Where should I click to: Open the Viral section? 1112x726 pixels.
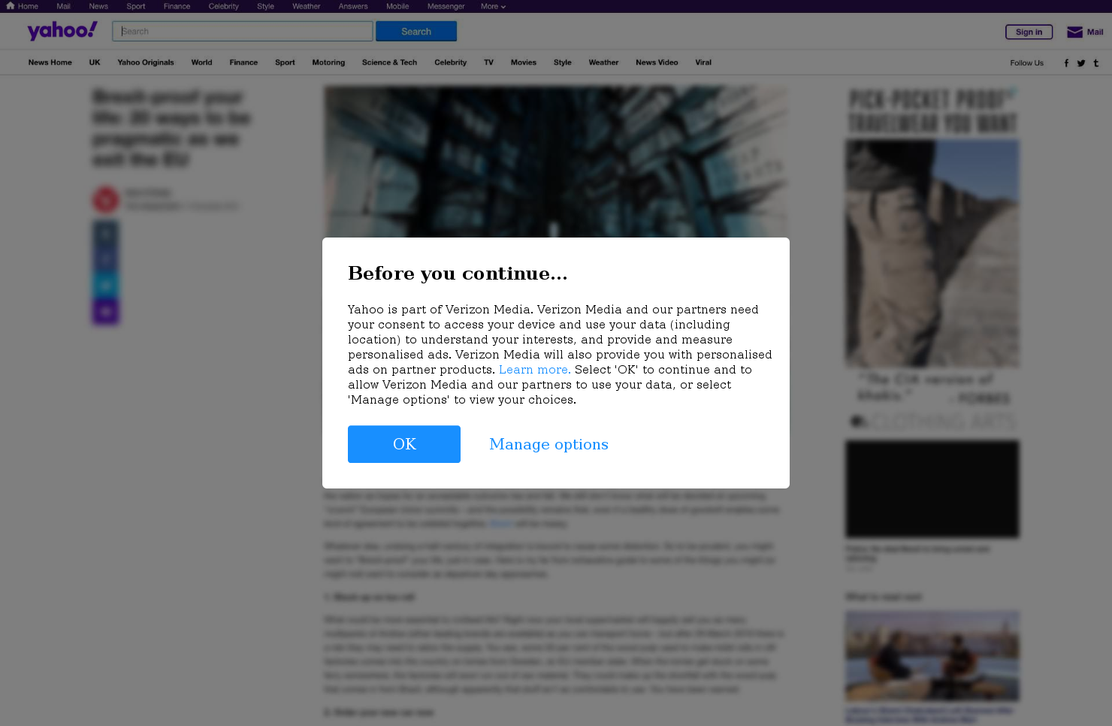click(x=703, y=62)
